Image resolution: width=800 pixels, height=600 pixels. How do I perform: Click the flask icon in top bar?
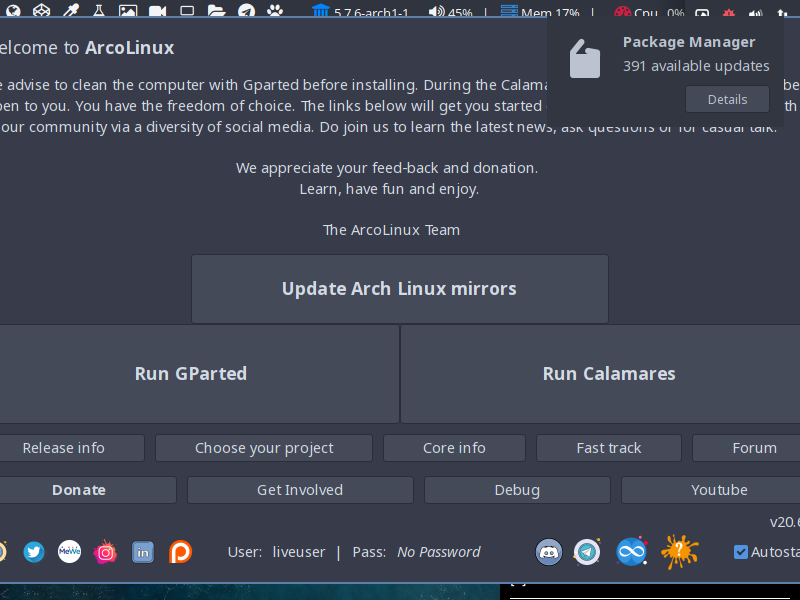point(98,10)
